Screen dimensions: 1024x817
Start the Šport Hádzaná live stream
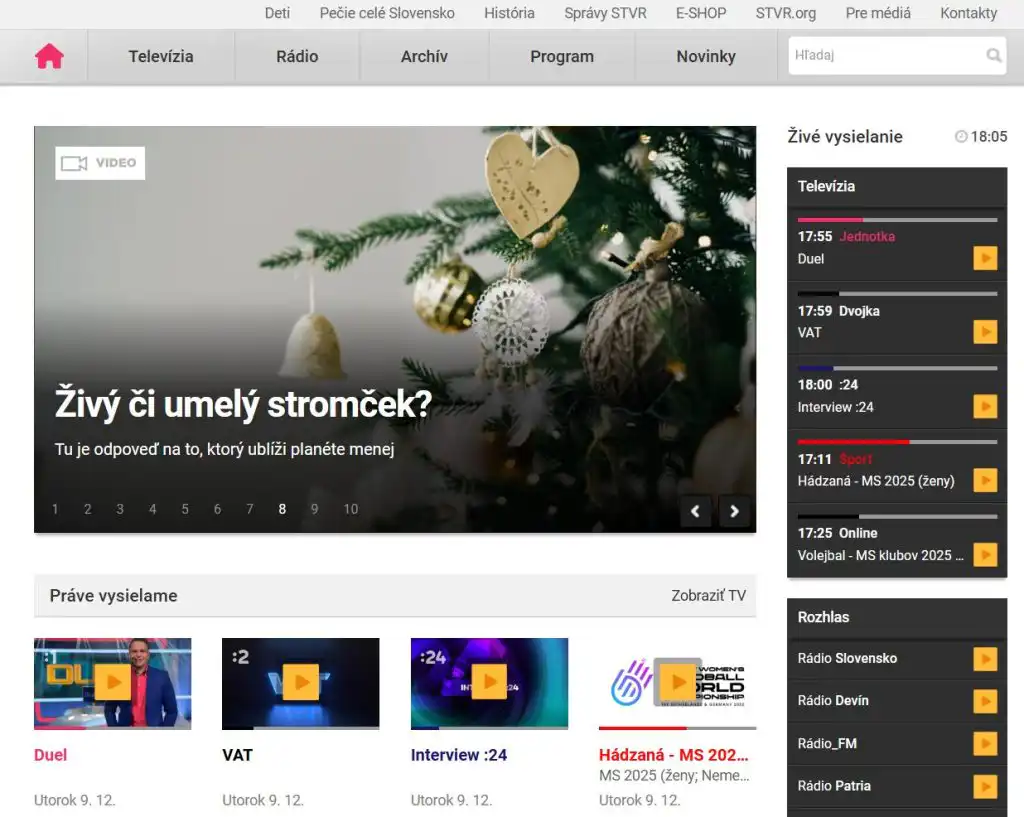[985, 481]
